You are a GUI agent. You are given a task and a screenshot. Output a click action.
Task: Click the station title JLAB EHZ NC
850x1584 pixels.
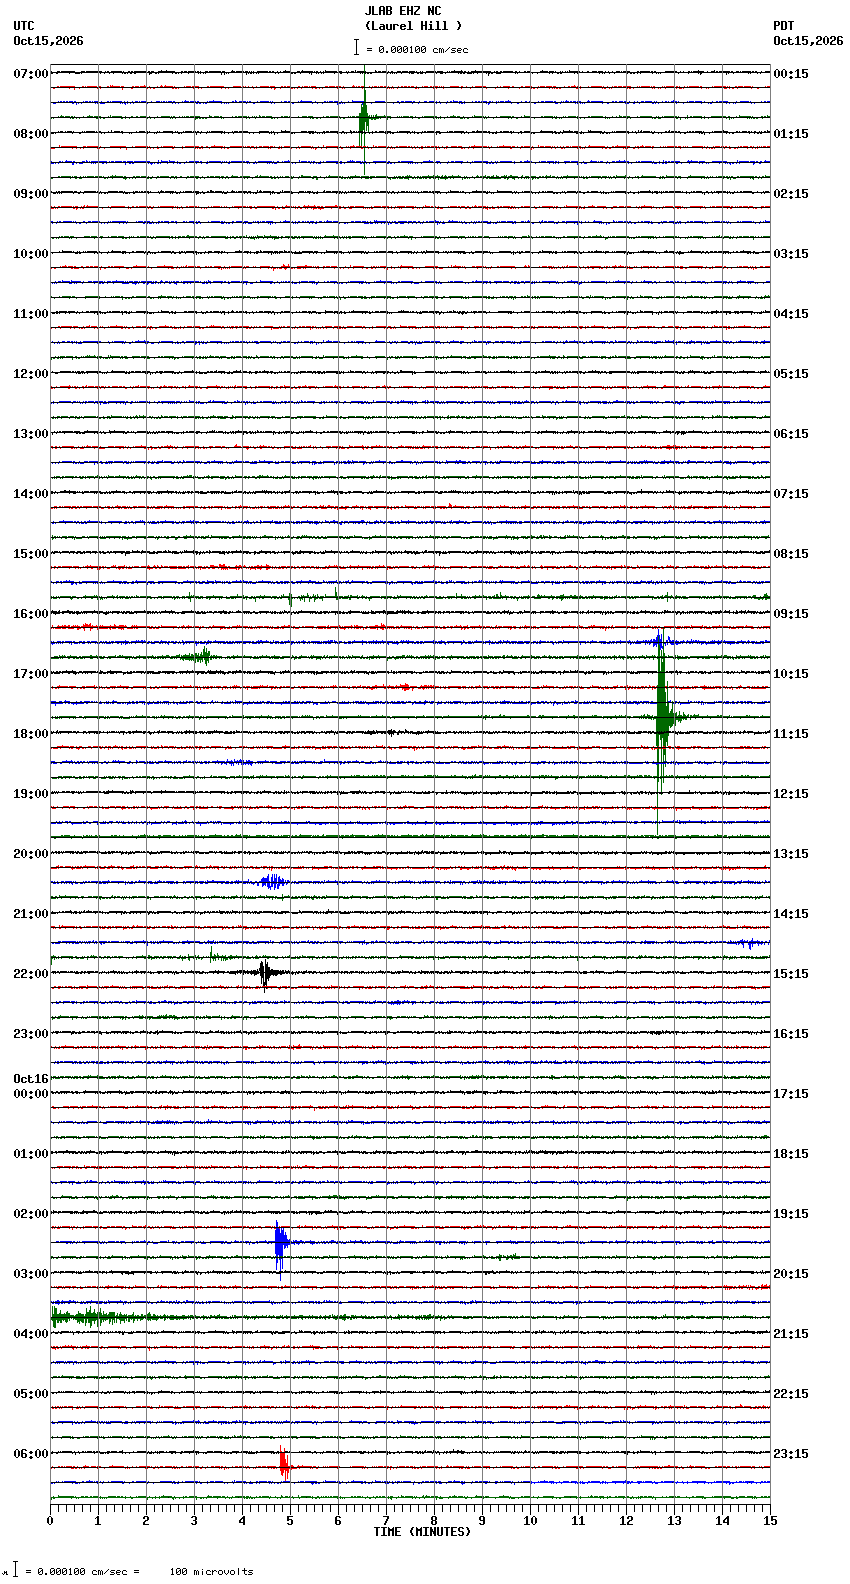402,11
